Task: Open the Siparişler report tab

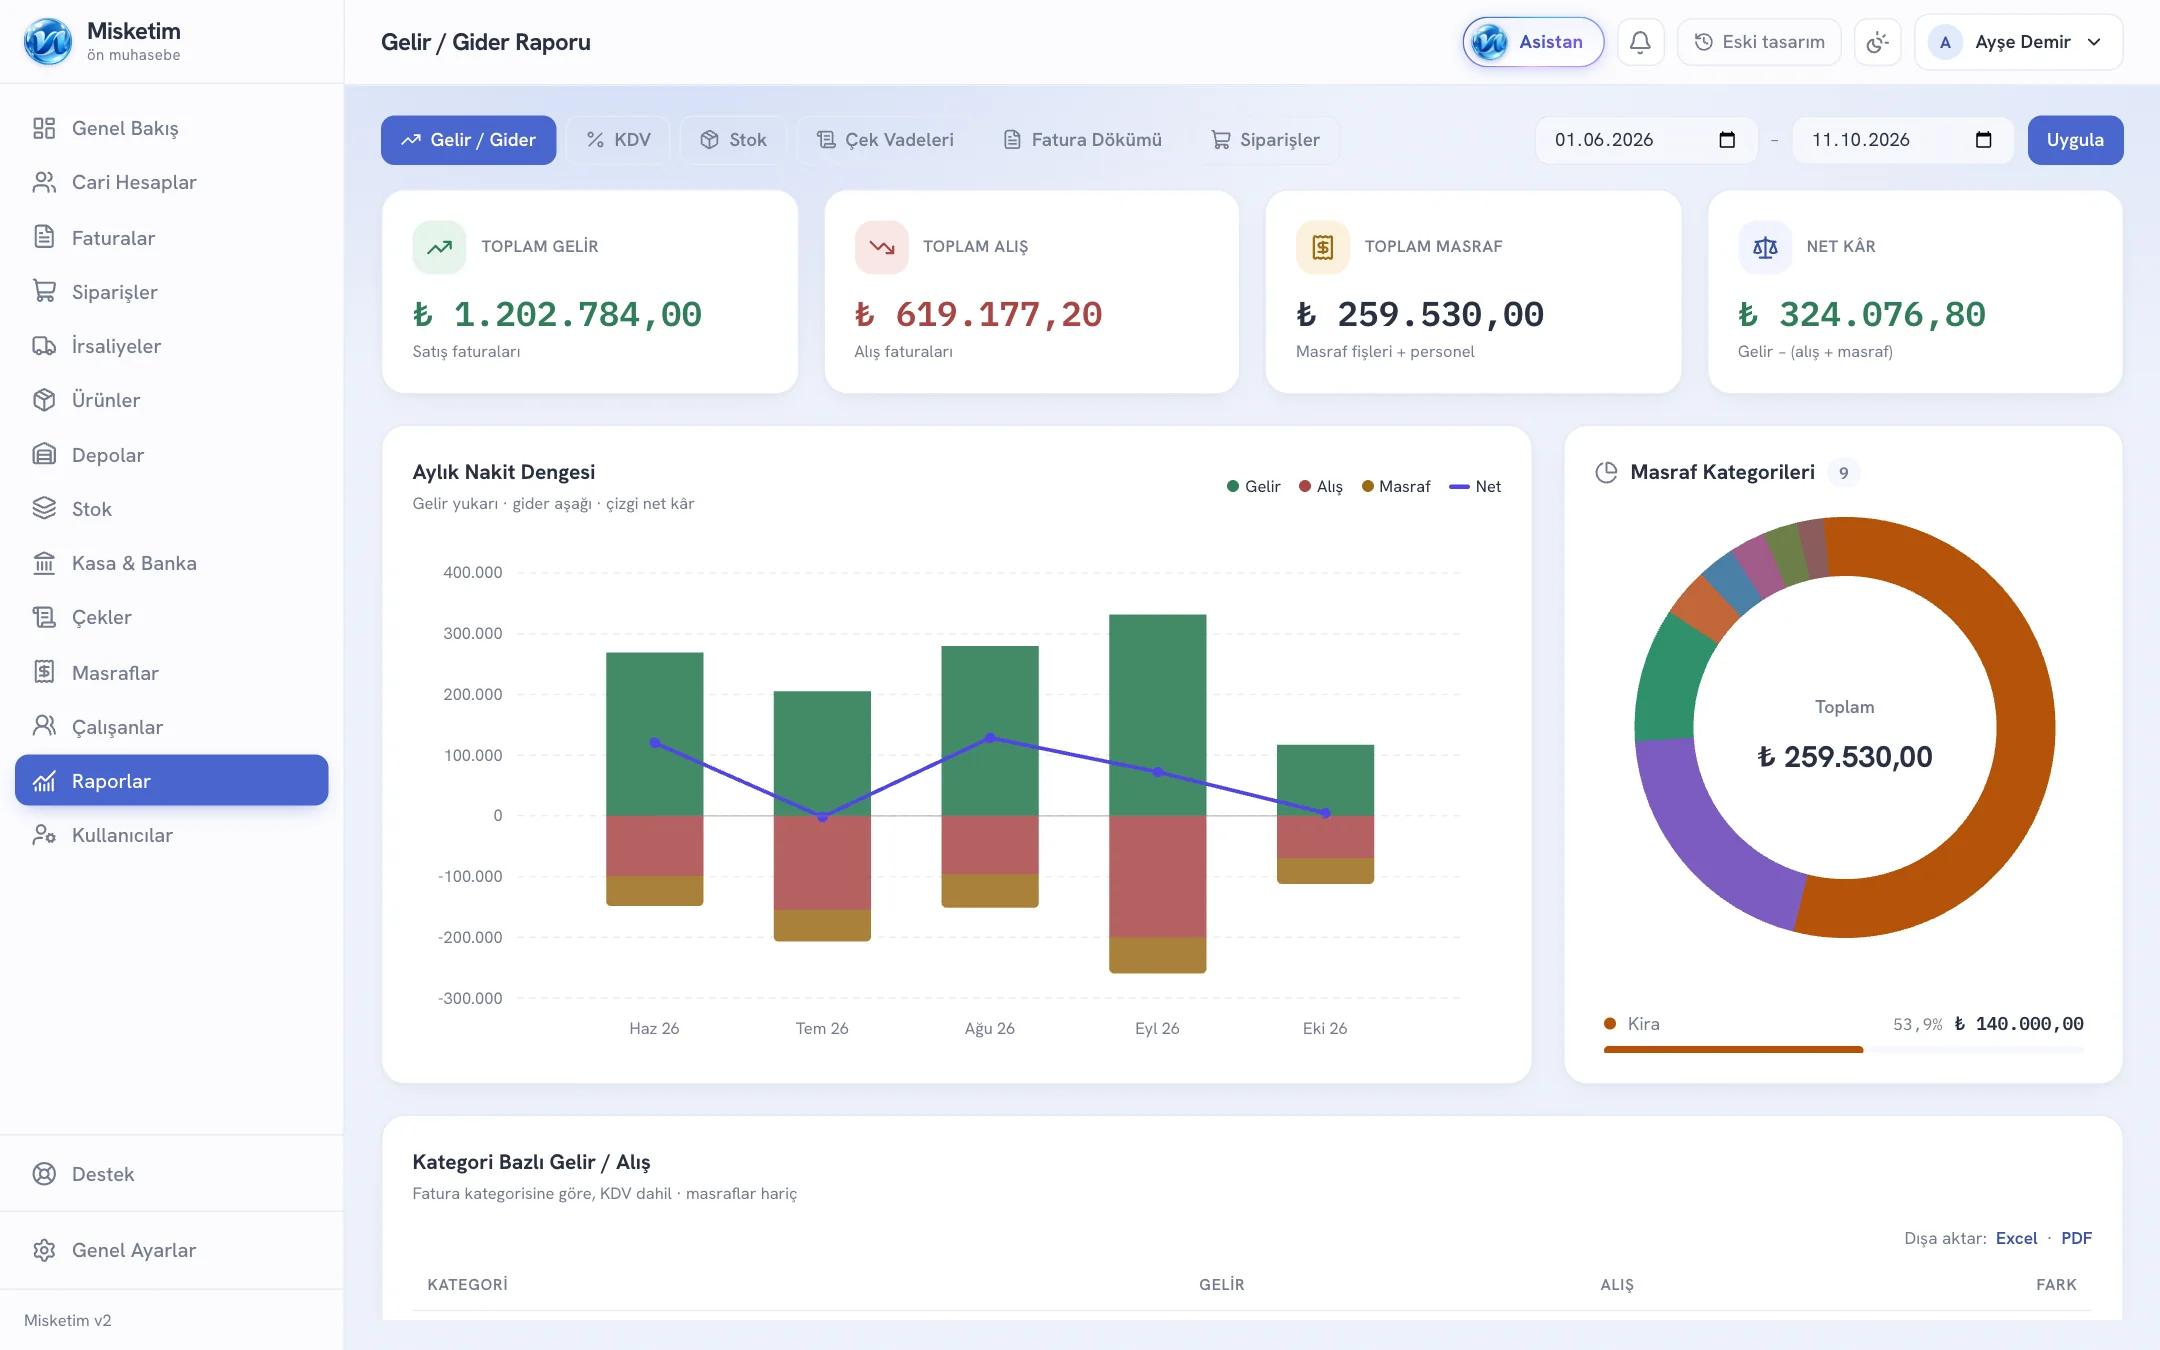Action: [1265, 140]
